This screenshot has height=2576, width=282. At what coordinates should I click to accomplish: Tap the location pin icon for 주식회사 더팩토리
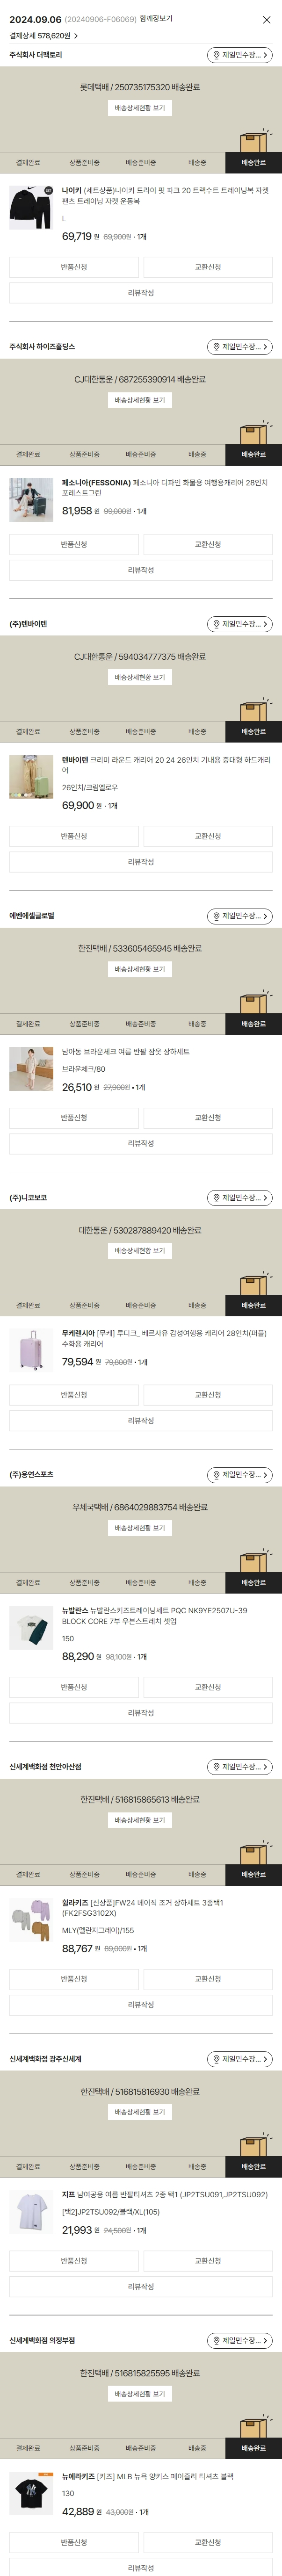coord(215,55)
